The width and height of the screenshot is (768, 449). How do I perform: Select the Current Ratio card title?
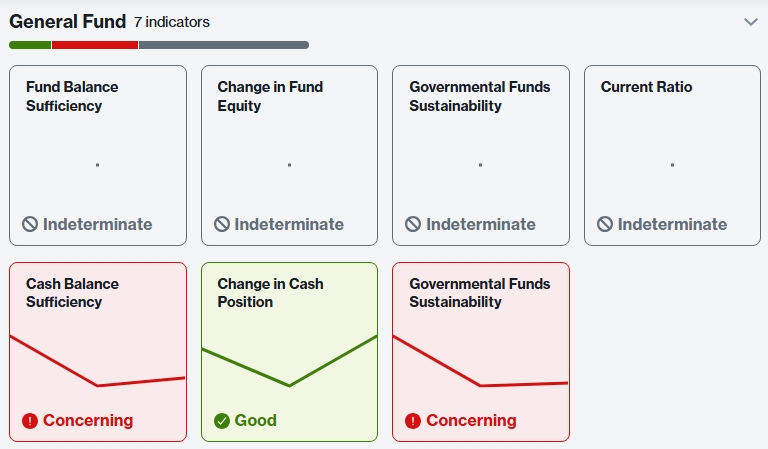click(x=646, y=87)
